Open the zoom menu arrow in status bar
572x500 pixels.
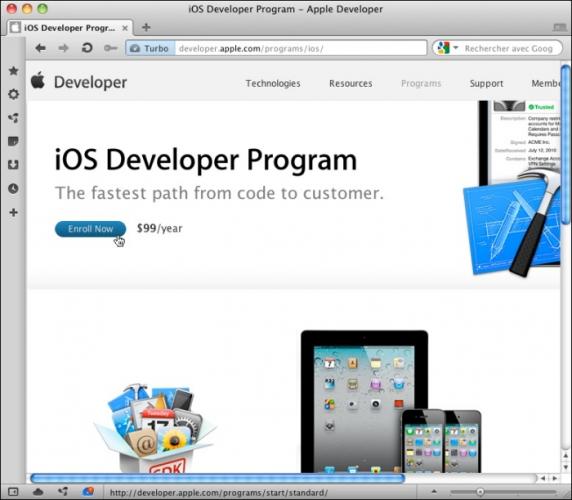click(x=434, y=491)
